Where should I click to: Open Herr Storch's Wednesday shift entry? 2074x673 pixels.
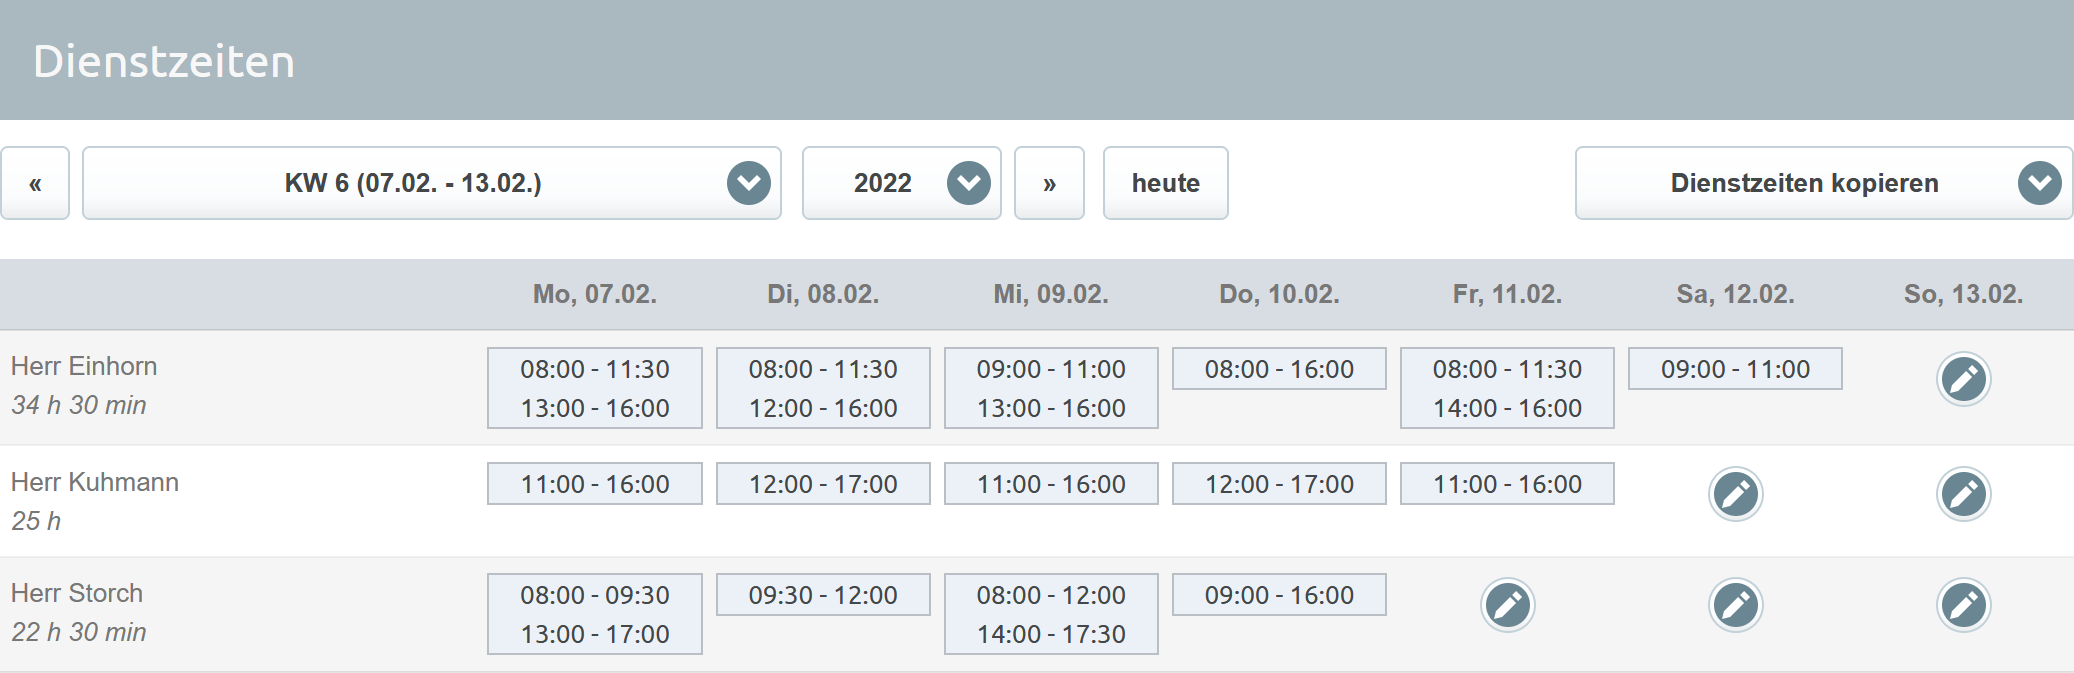click(x=1051, y=614)
